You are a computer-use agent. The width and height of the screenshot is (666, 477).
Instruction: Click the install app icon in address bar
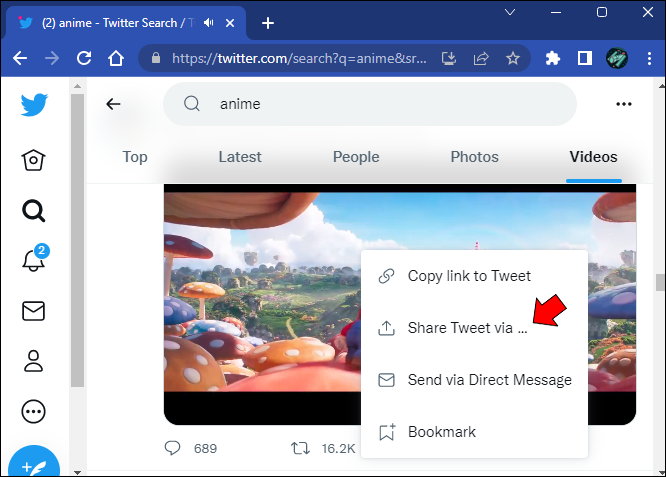tap(449, 58)
